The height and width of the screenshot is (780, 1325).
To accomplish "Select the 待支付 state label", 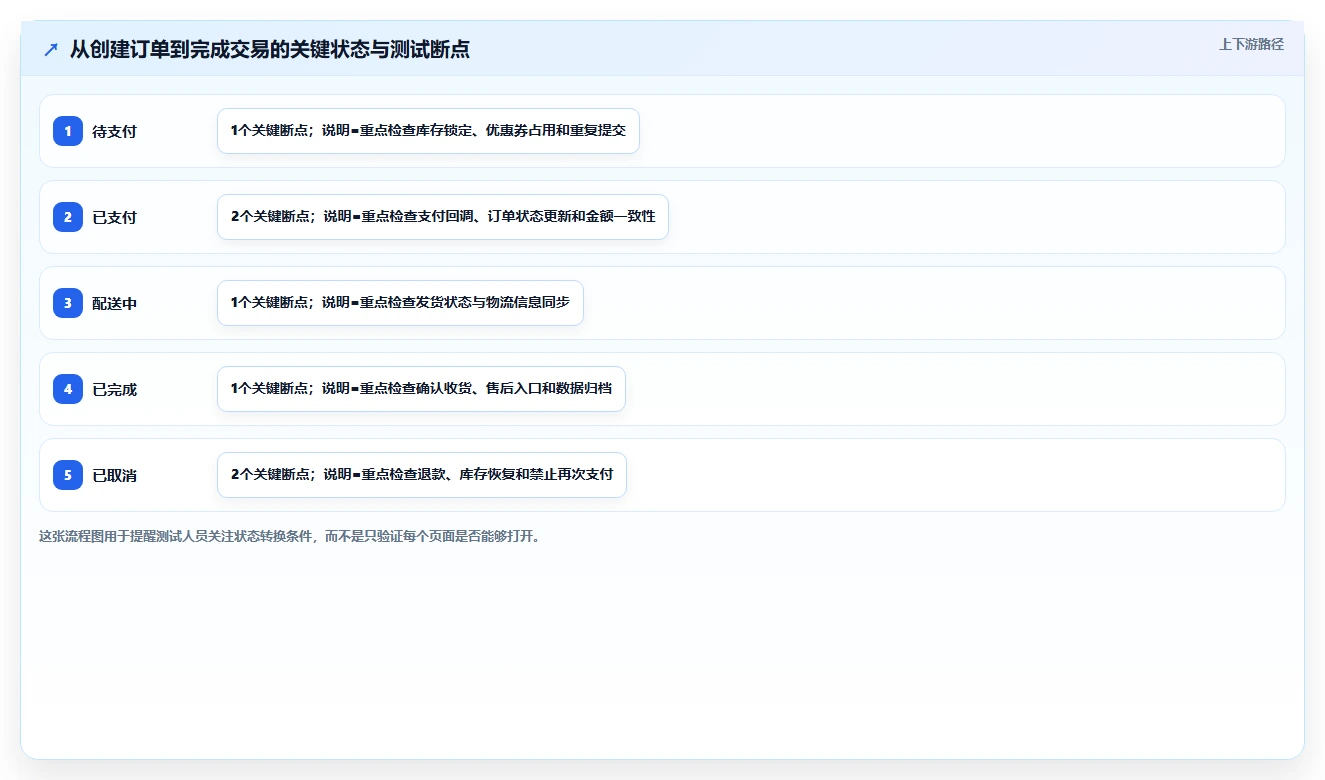I will click(114, 131).
